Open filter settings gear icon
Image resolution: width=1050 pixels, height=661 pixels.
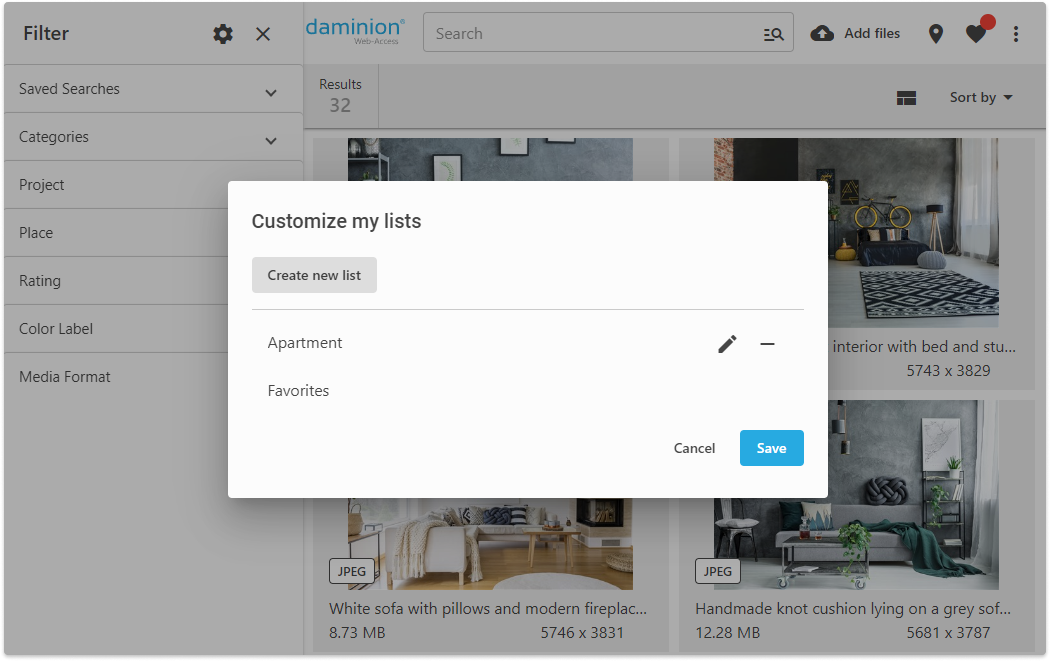pyautogui.click(x=223, y=34)
